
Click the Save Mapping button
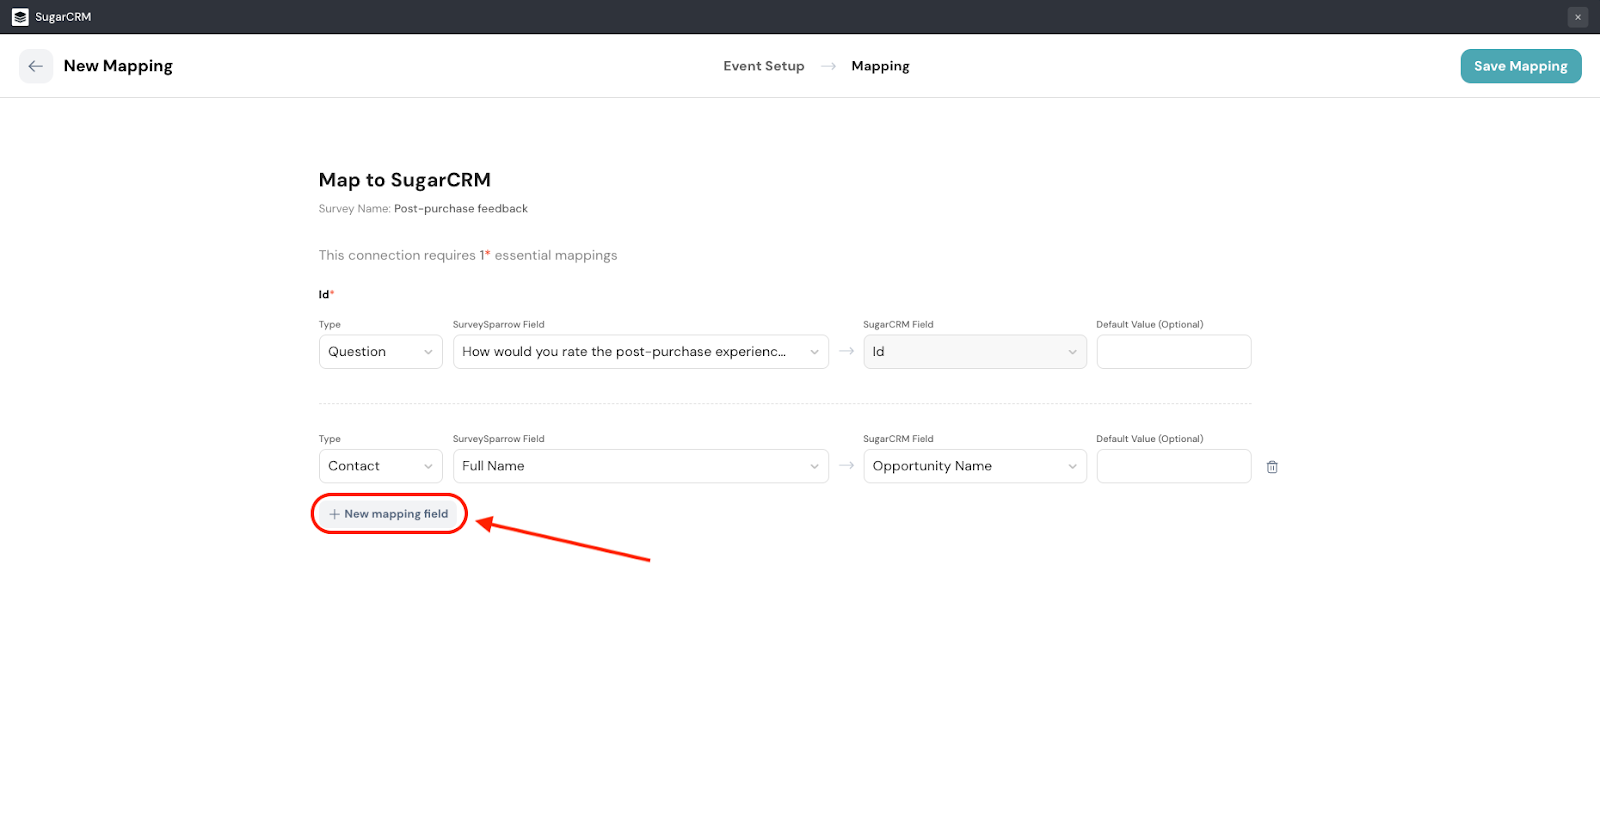click(x=1520, y=66)
